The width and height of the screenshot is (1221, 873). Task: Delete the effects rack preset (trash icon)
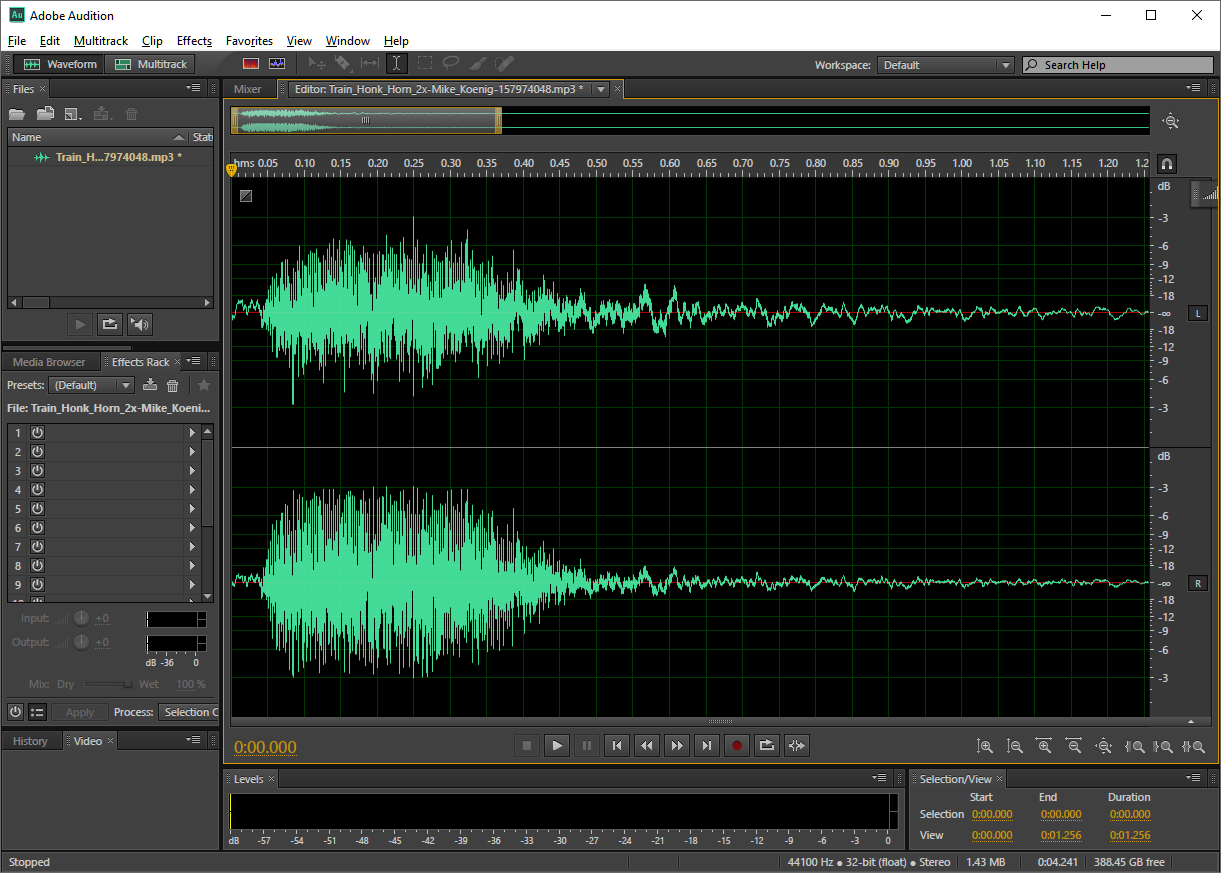tap(172, 385)
